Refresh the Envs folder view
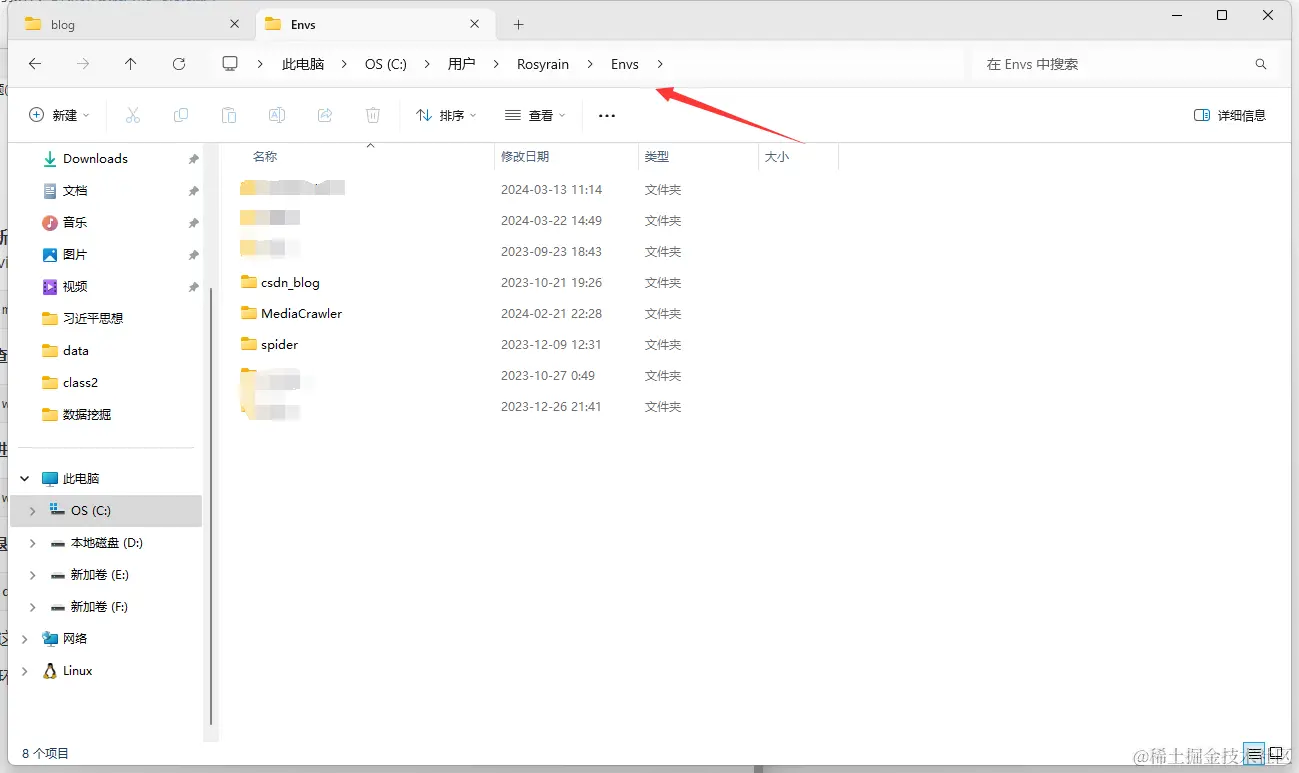1299x773 pixels. (x=179, y=64)
